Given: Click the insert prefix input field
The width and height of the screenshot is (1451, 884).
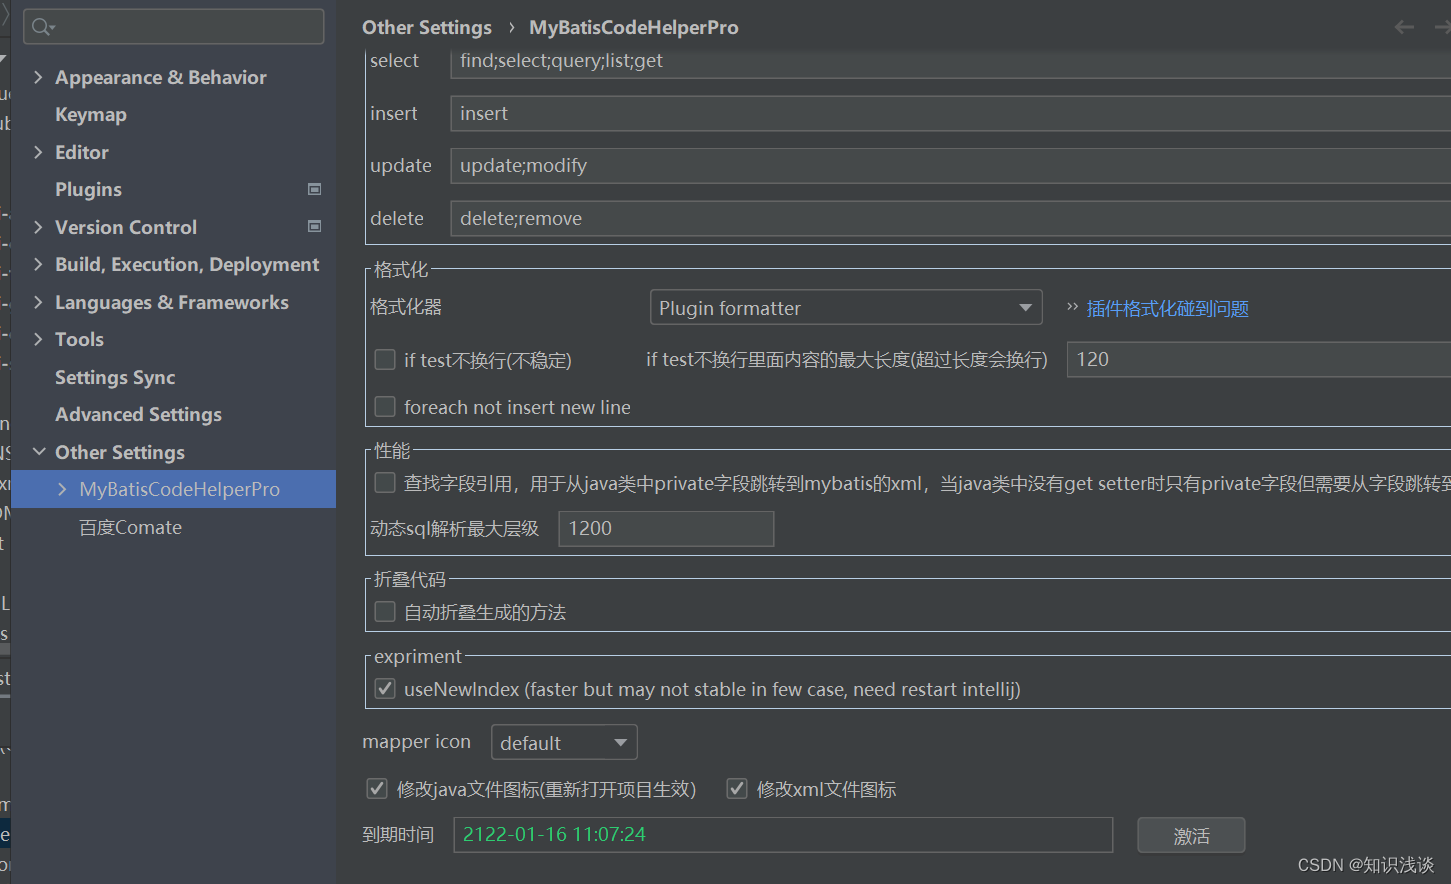Looking at the screenshot, I should pyautogui.click(x=950, y=113).
